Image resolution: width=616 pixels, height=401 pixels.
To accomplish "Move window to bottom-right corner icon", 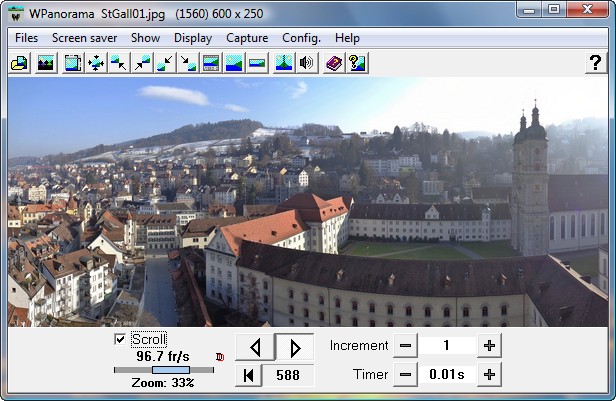I will pyautogui.click(x=188, y=63).
